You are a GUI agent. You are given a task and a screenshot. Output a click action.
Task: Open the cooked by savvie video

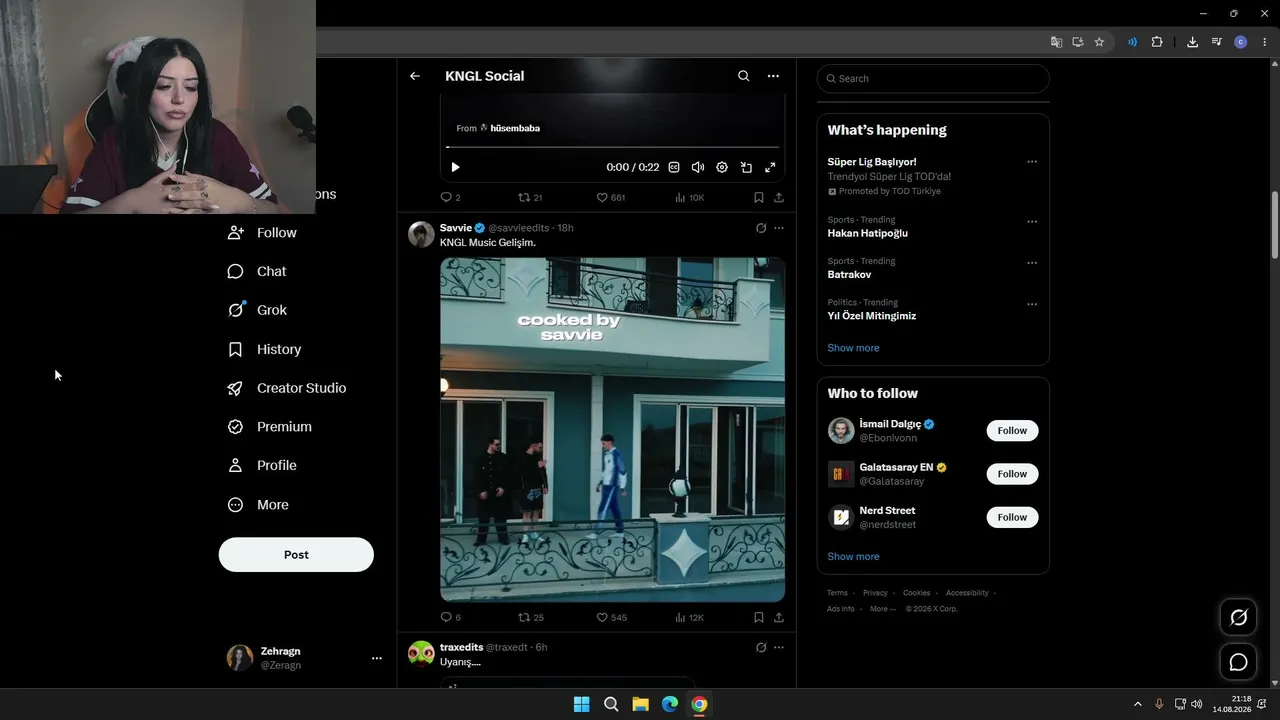point(612,430)
